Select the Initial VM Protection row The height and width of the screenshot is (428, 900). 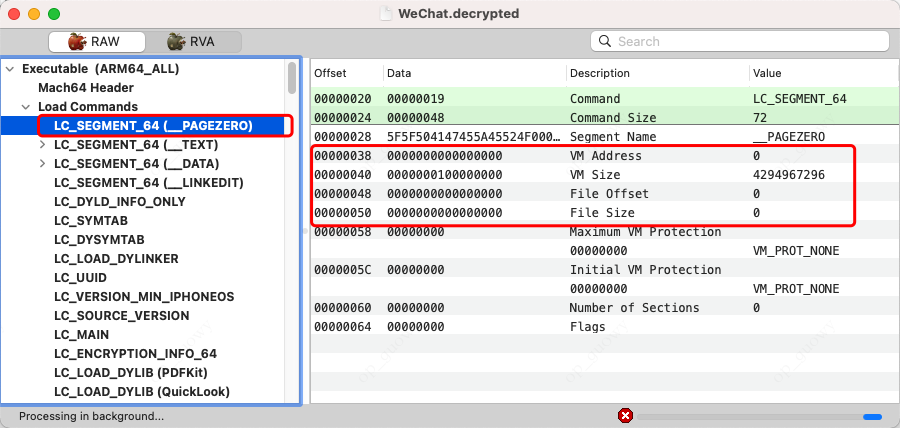point(606,270)
